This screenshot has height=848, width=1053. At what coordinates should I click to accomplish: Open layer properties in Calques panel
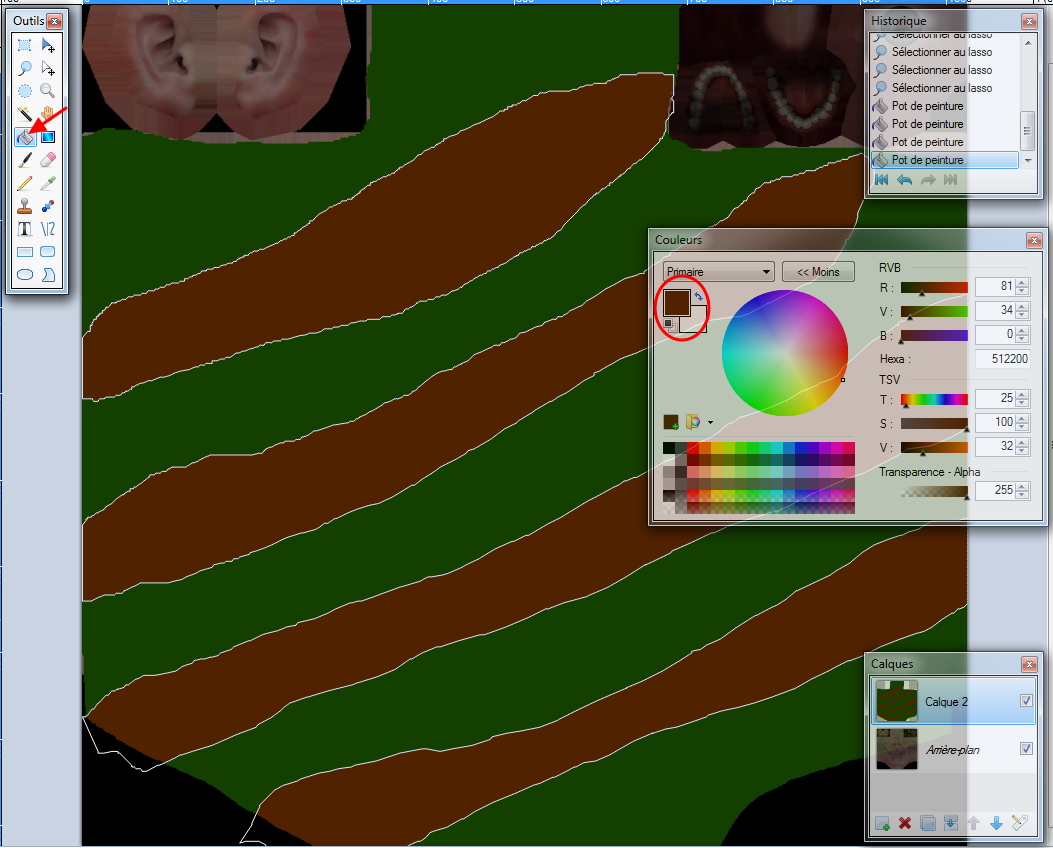1019,824
